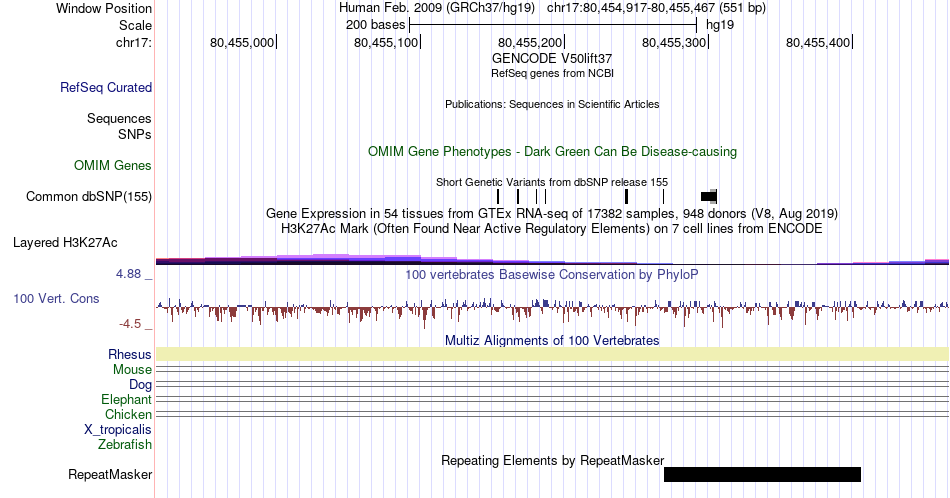Select the Rhesus species label
This screenshot has width=950, height=498.
click(130, 354)
